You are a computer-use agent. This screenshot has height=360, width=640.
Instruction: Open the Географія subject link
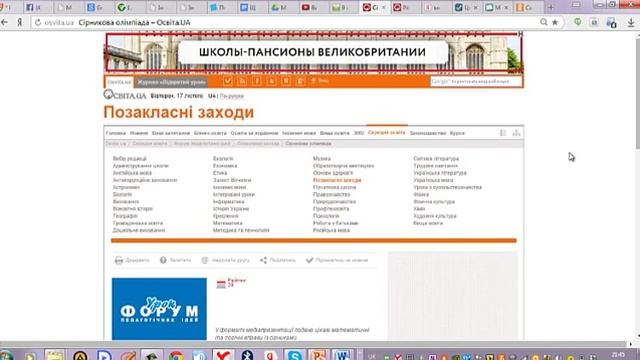coord(125,216)
